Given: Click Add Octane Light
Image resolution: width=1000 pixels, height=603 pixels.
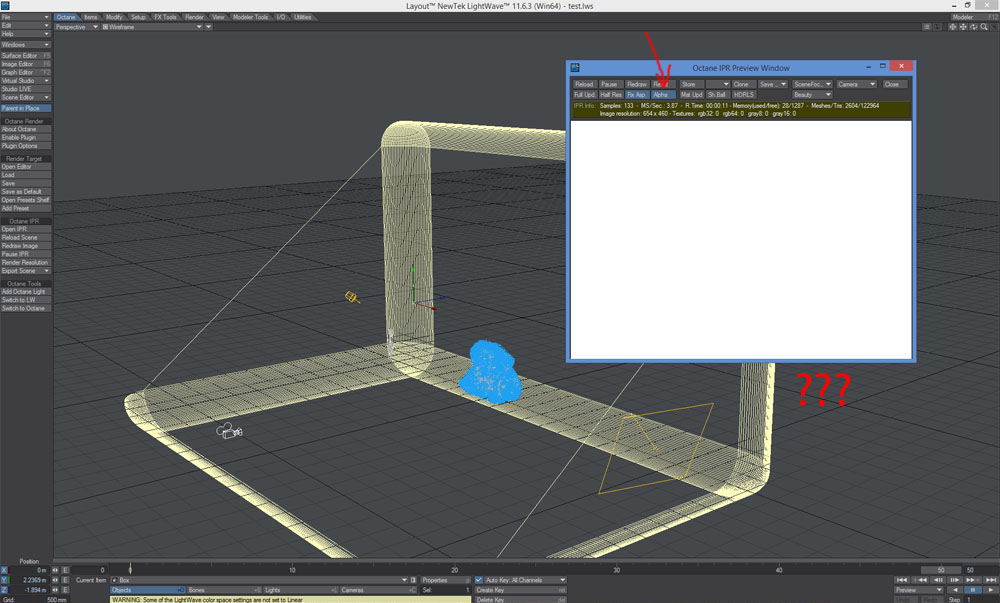Looking at the screenshot, I should coord(26,292).
